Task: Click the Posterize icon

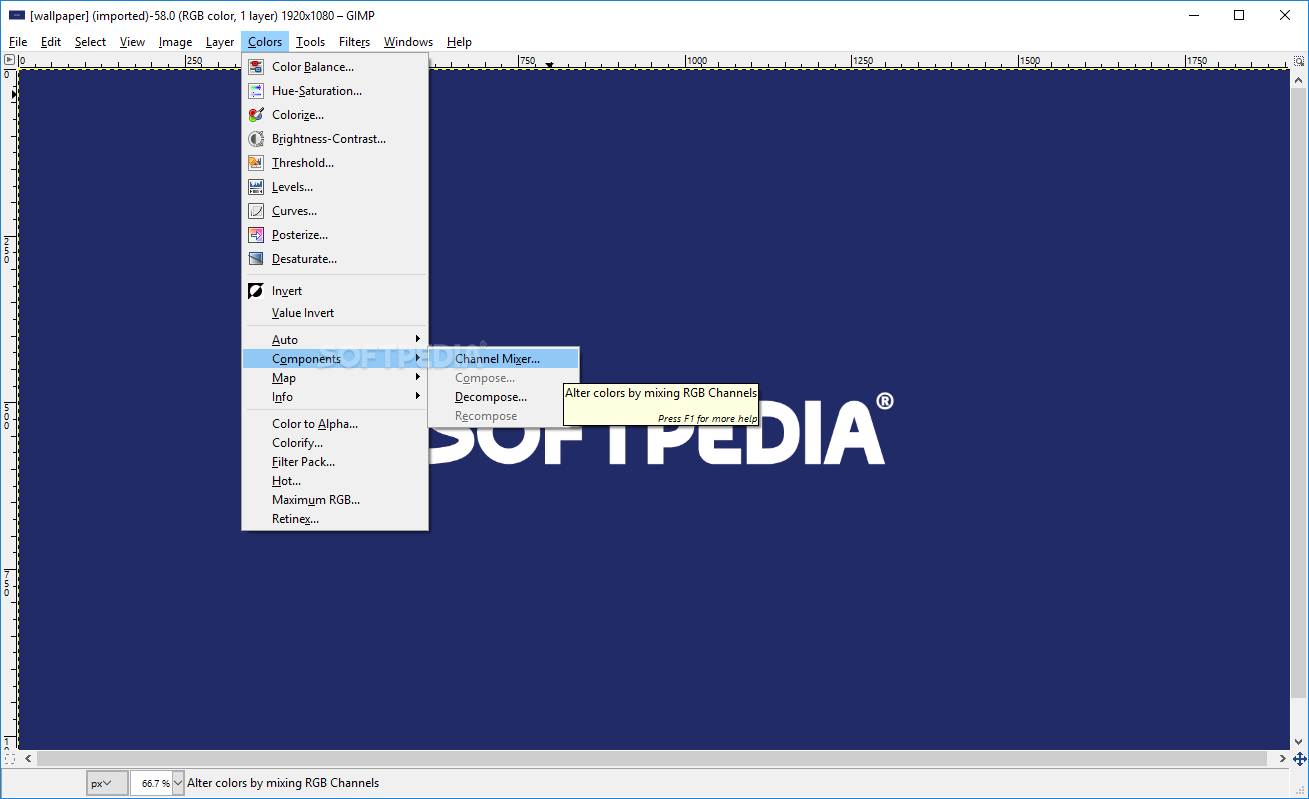Action: [255, 235]
